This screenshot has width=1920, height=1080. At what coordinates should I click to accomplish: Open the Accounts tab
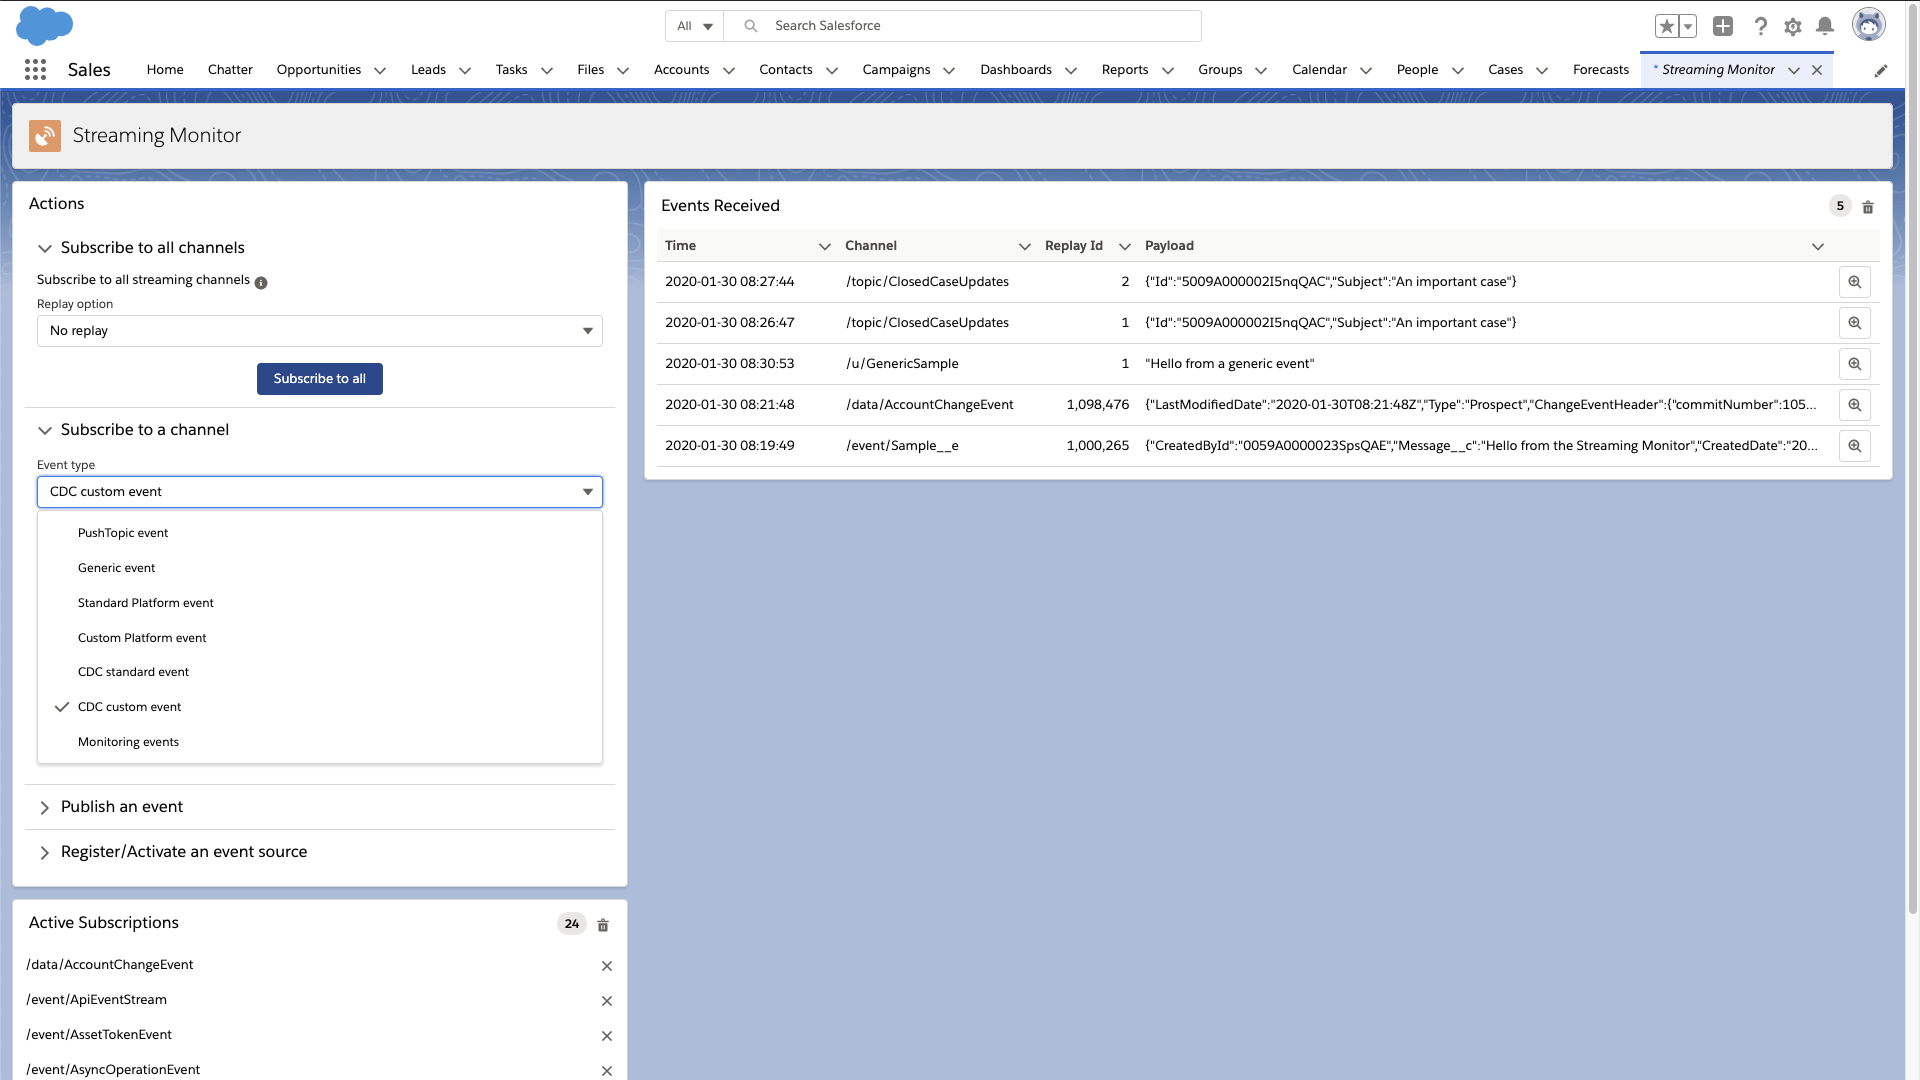(681, 70)
